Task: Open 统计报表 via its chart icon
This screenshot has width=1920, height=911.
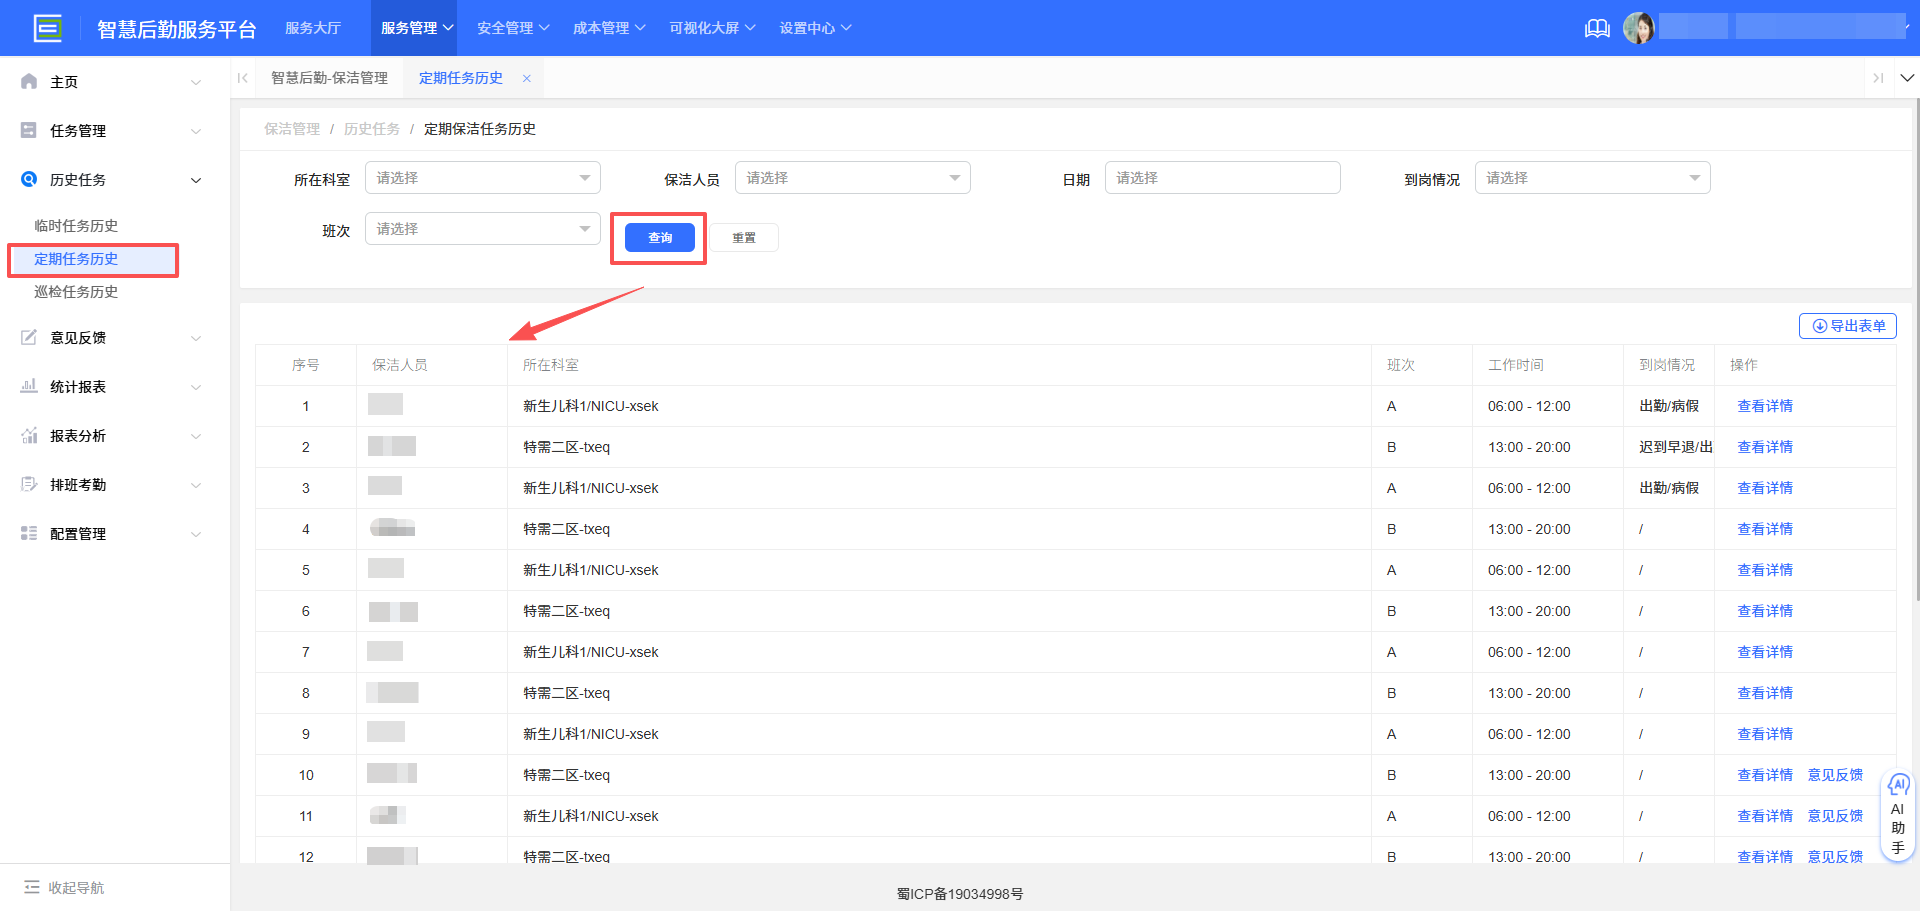Action: 28,386
